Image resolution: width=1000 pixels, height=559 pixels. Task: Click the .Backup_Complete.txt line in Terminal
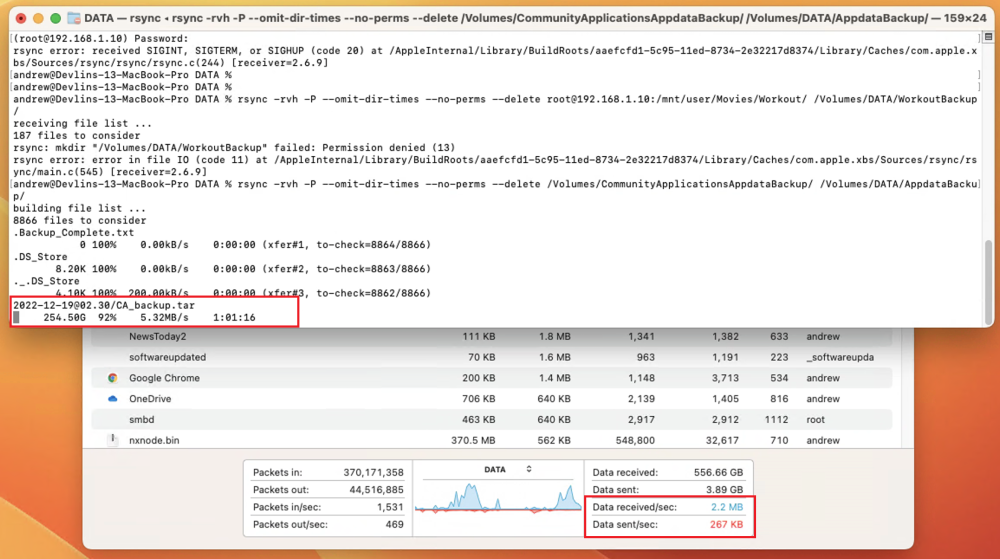[73, 233]
